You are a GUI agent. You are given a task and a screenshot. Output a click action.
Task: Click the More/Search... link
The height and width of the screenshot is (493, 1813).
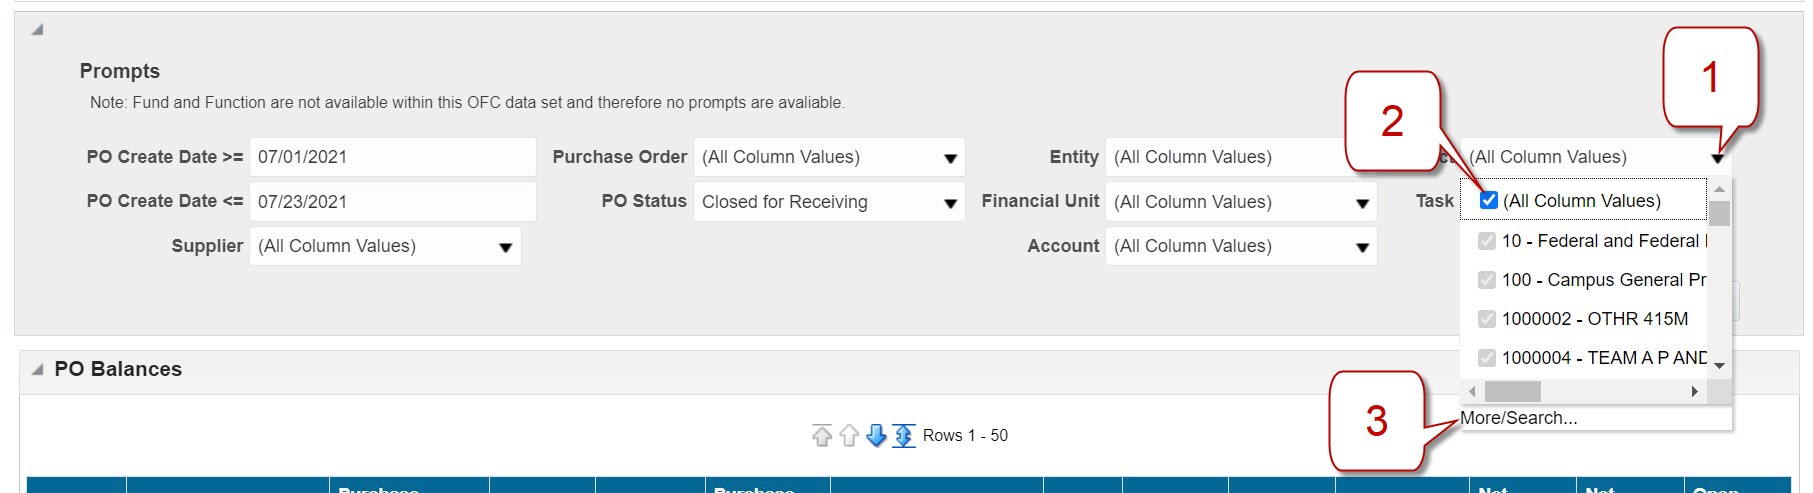tap(1518, 418)
